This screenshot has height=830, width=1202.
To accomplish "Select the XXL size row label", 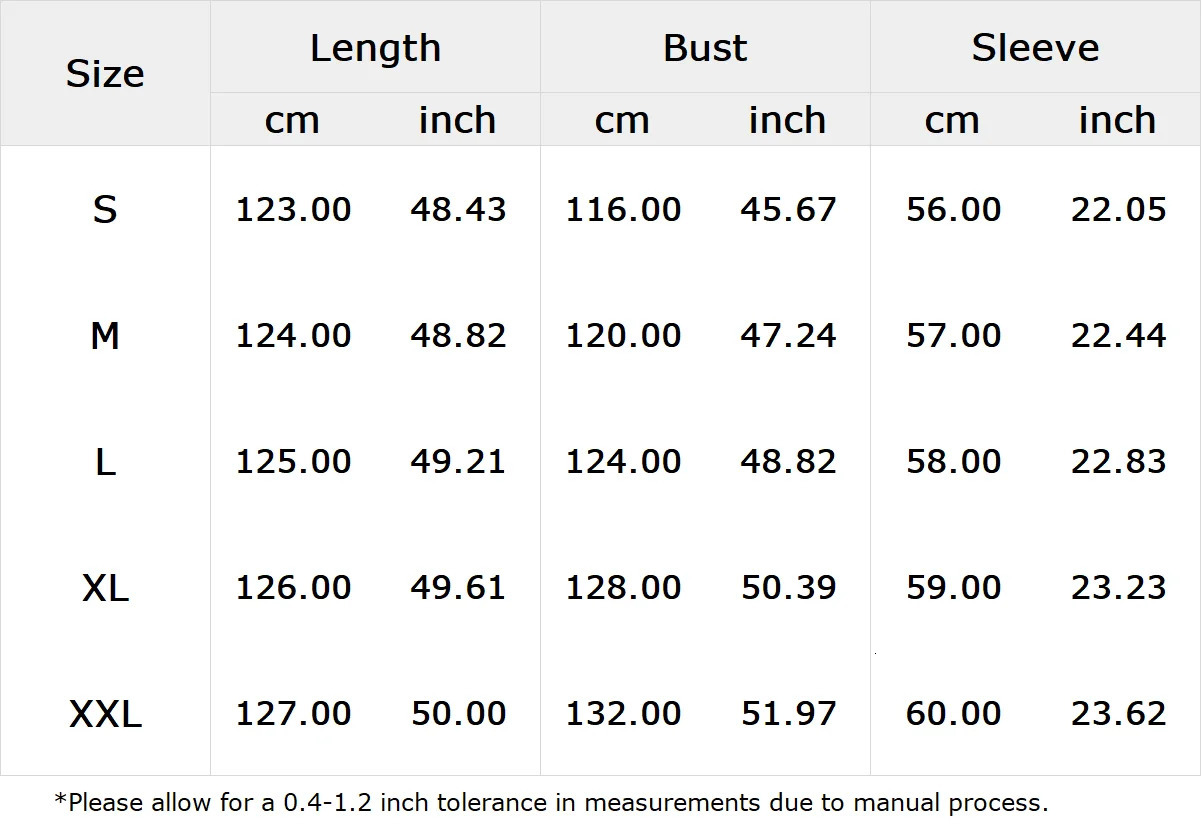I will tap(105, 714).
